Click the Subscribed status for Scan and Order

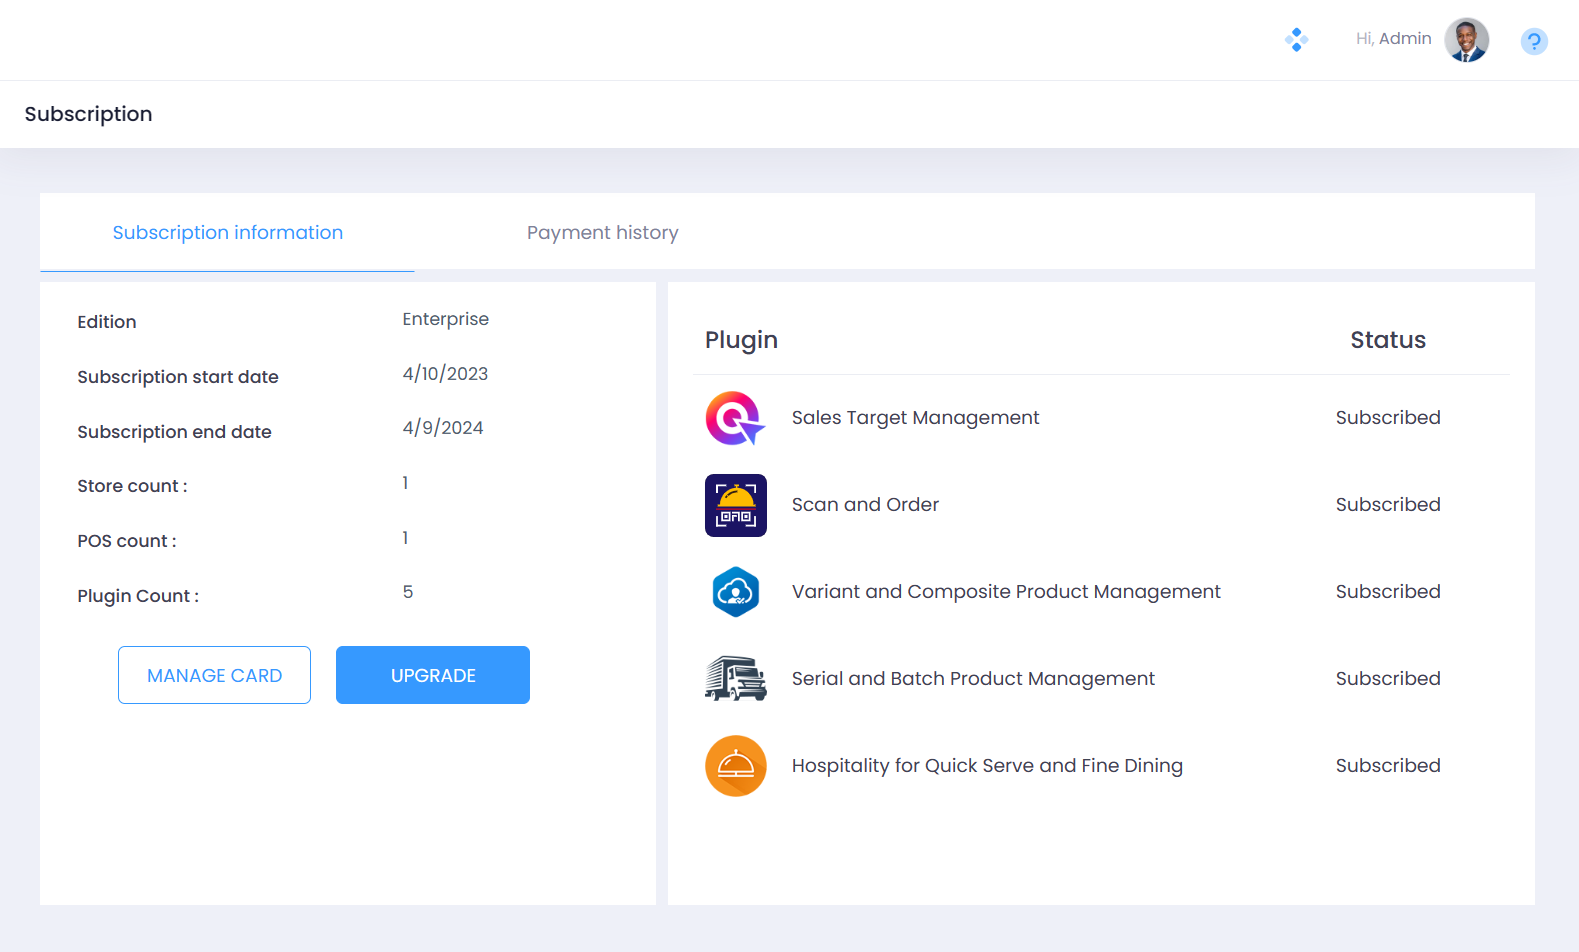point(1387,505)
